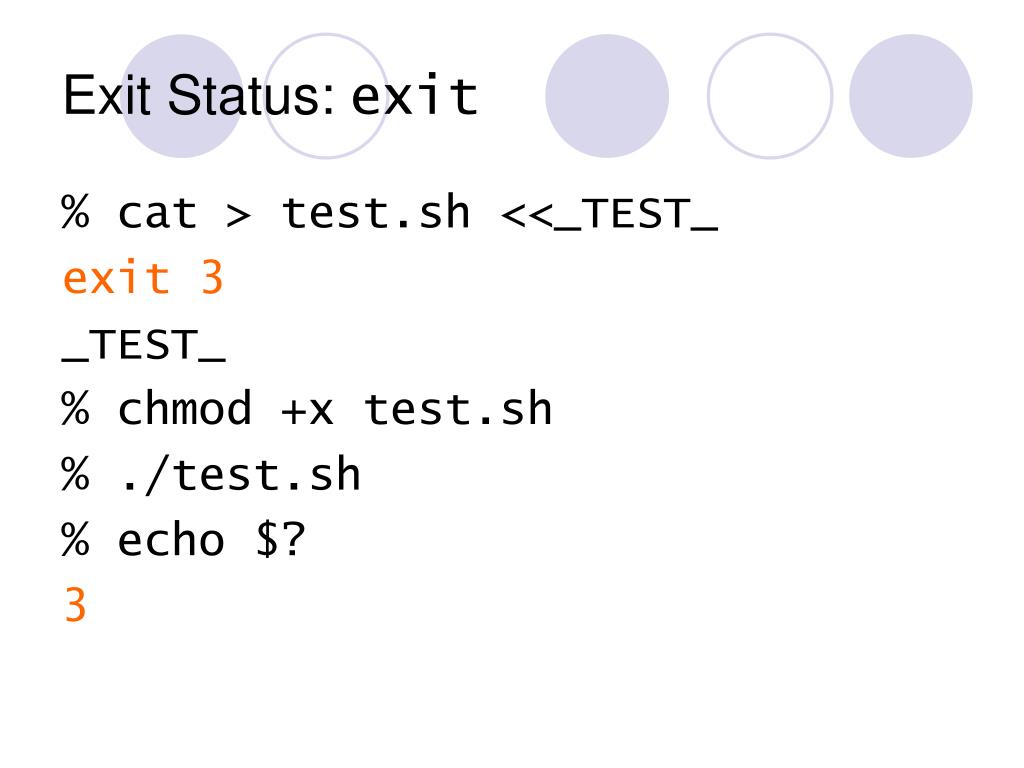Click the word 'Status:' in title
Viewport: 1024px width, 768px height.
coord(251,96)
